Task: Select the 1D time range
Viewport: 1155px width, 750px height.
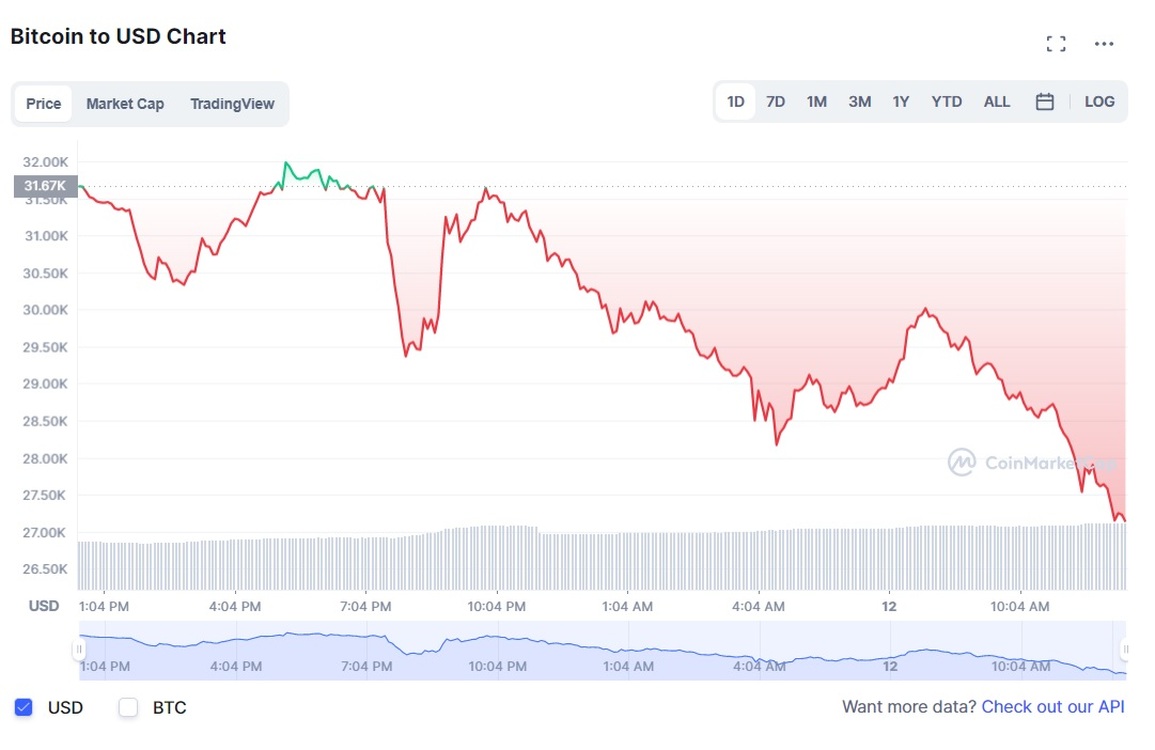Action: (735, 102)
